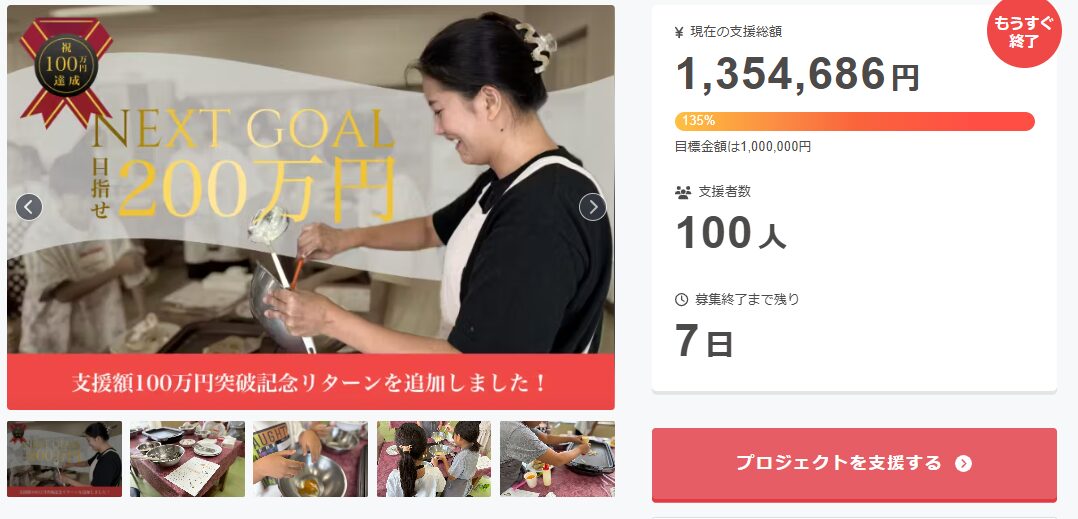Click the total amount 1,354,686円
This screenshot has height=519, width=1078.
[798, 74]
